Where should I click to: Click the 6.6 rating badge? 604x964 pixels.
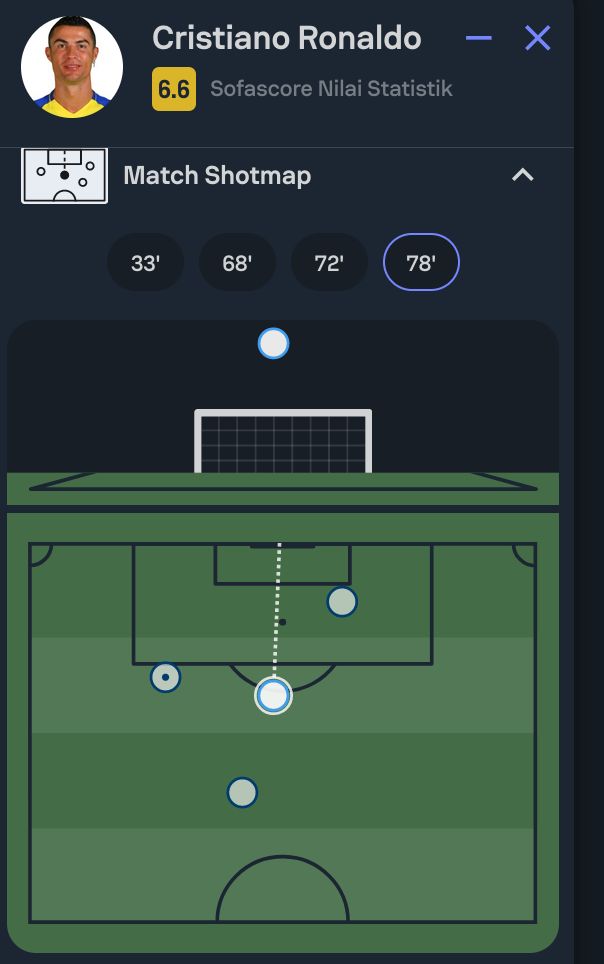pos(174,89)
